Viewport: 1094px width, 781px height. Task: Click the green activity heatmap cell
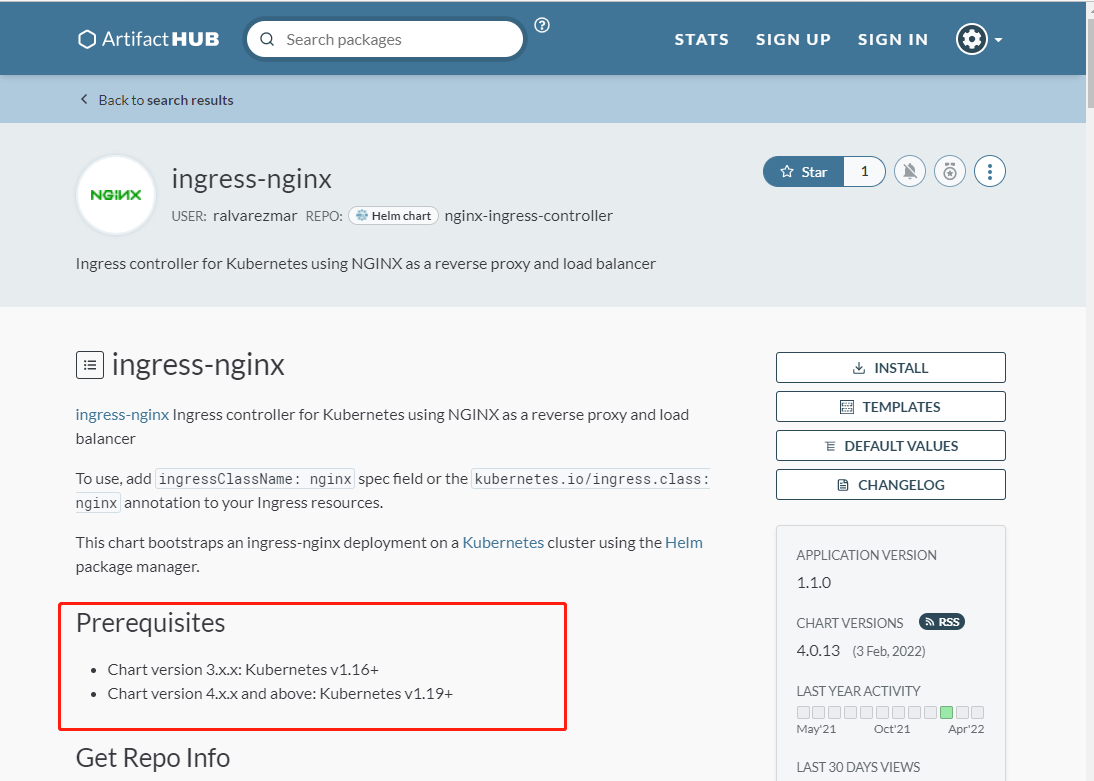coord(946,713)
